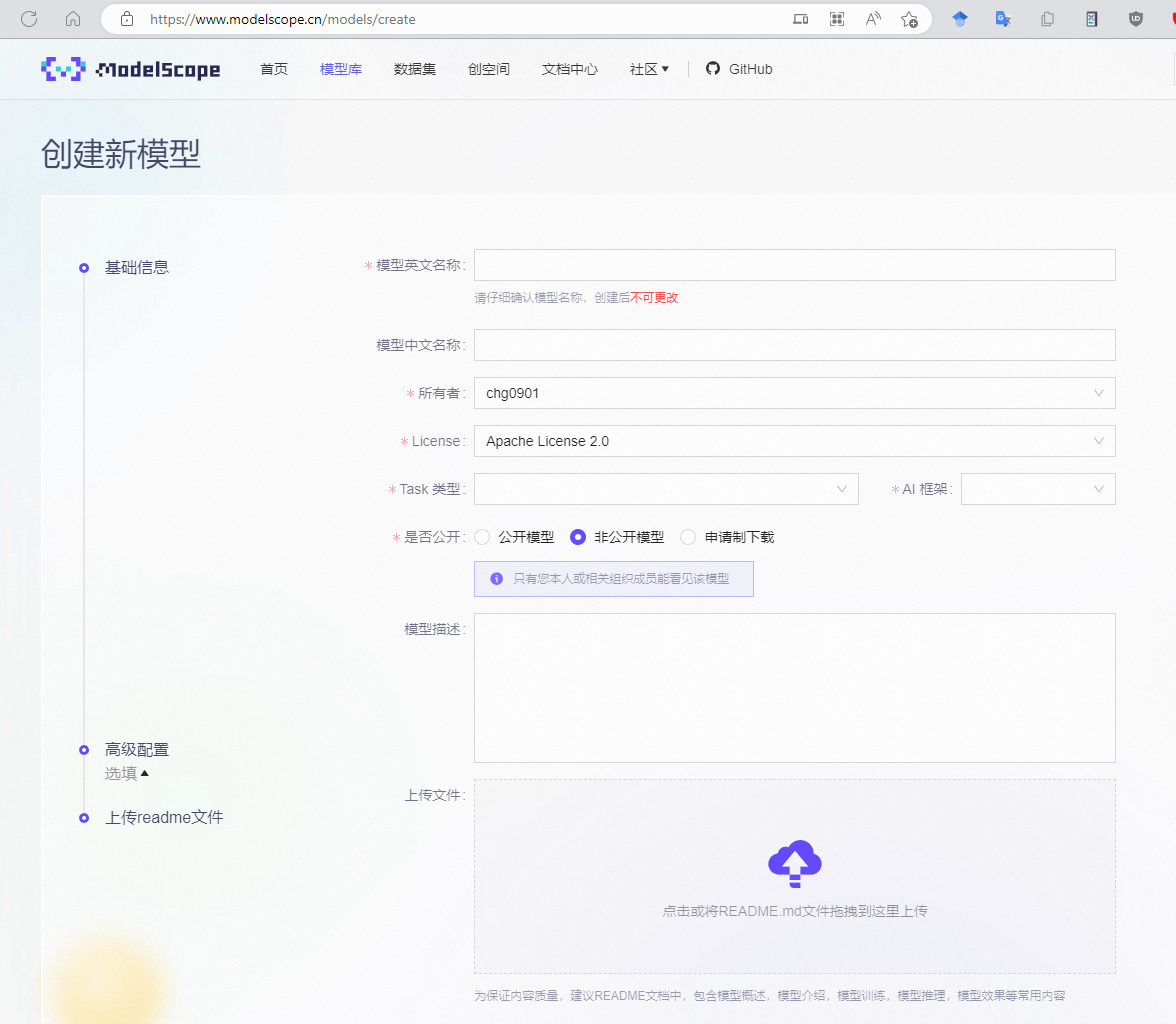1176x1024 pixels.
Task: Click the QR code icon in address bar
Action: [837, 19]
